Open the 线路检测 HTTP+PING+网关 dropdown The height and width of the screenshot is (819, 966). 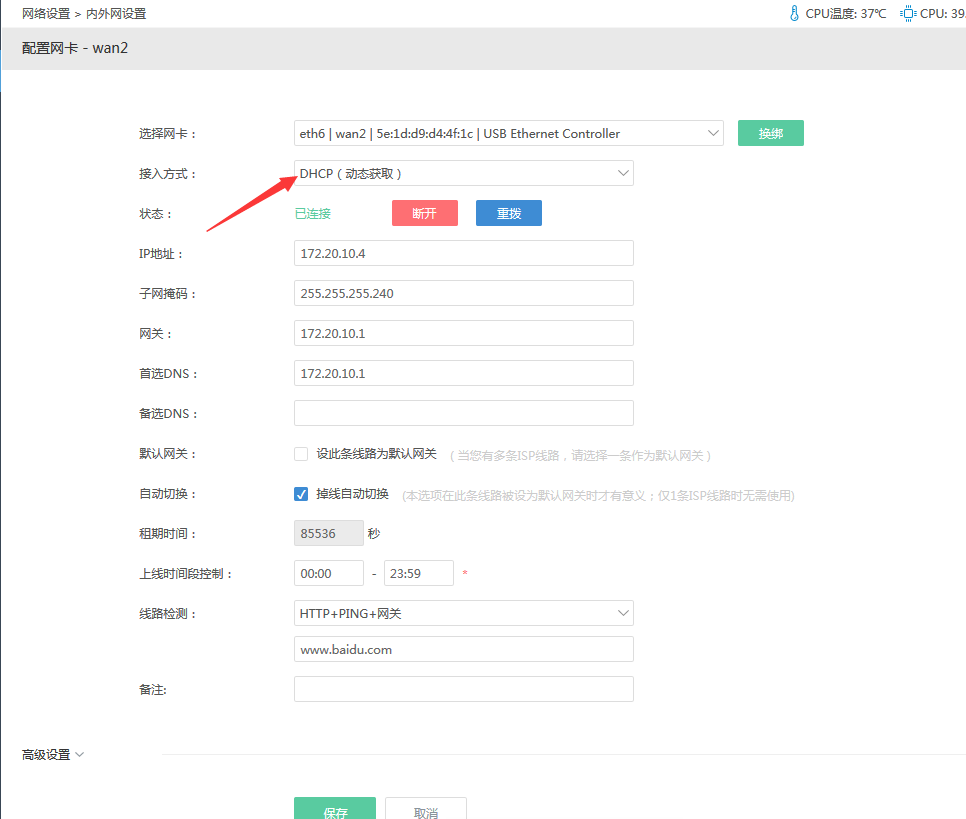click(463, 613)
